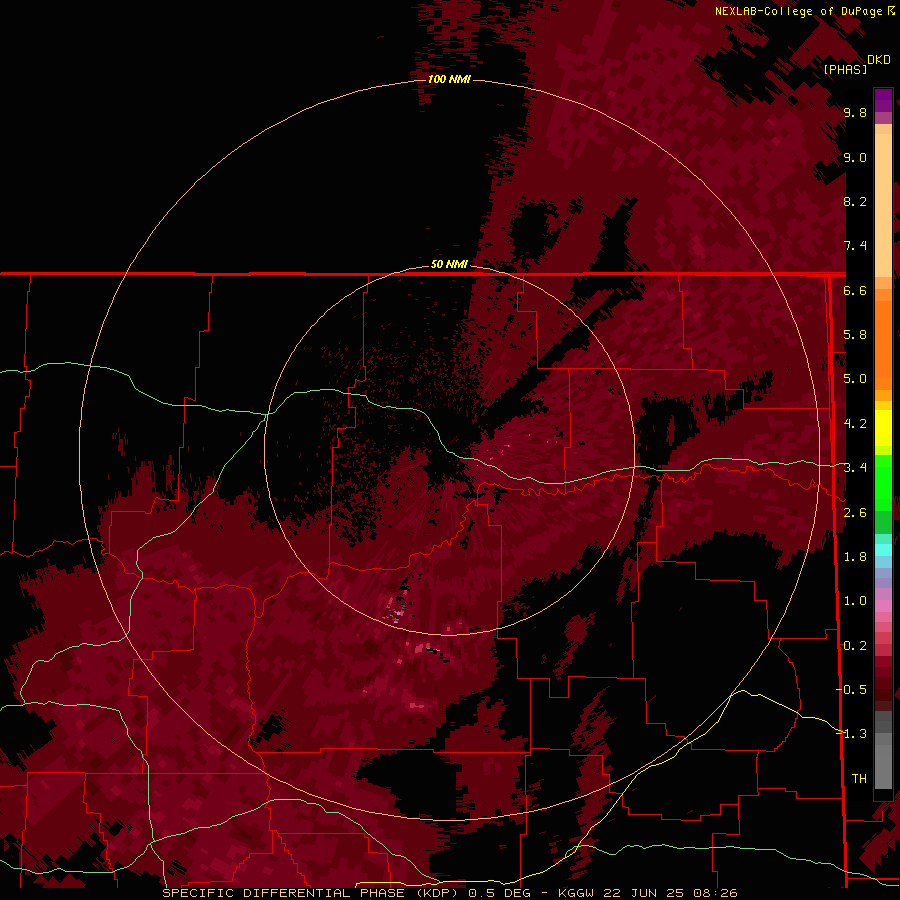
Task: Click the 5.8 scale value
Action: (855, 335)
